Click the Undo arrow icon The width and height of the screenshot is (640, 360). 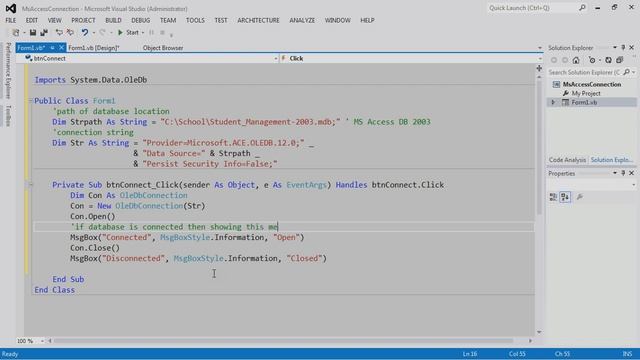point(84,32)
